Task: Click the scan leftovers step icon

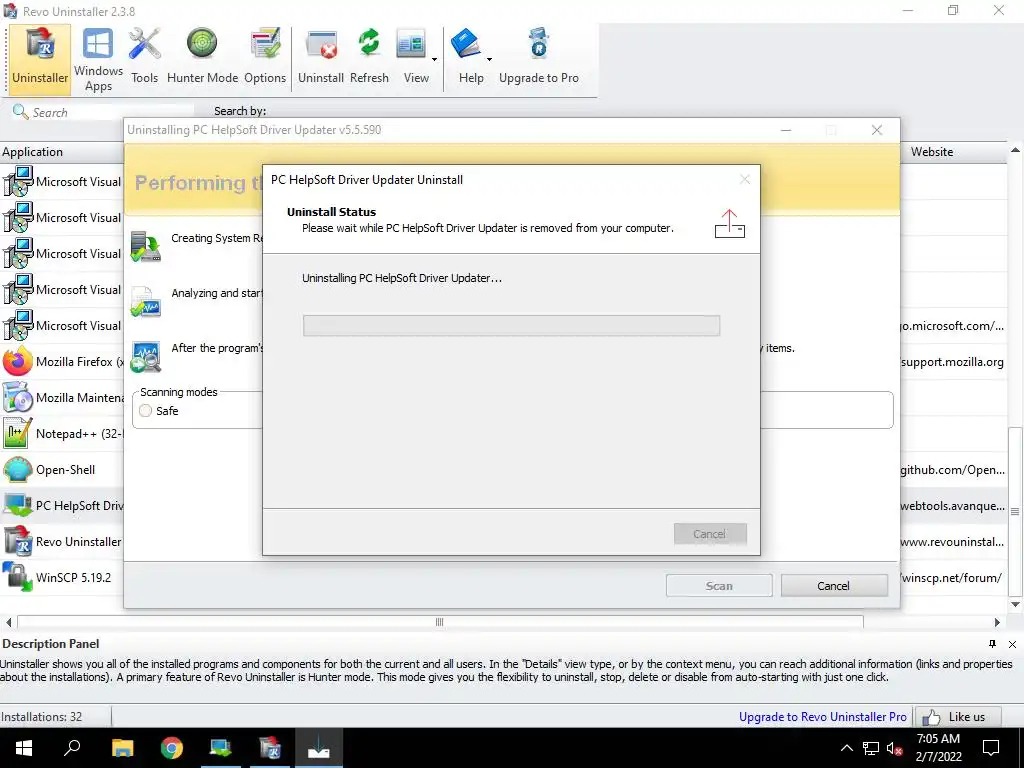Action: coord(146,357)
